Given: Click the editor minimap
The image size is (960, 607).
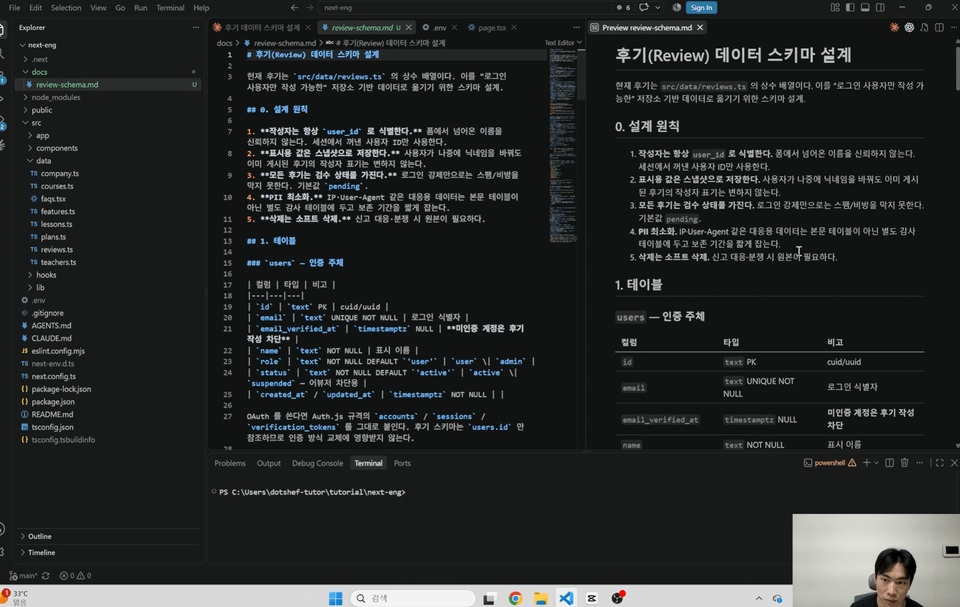Looking at the screenshot, I should click(x=563, y=147).
